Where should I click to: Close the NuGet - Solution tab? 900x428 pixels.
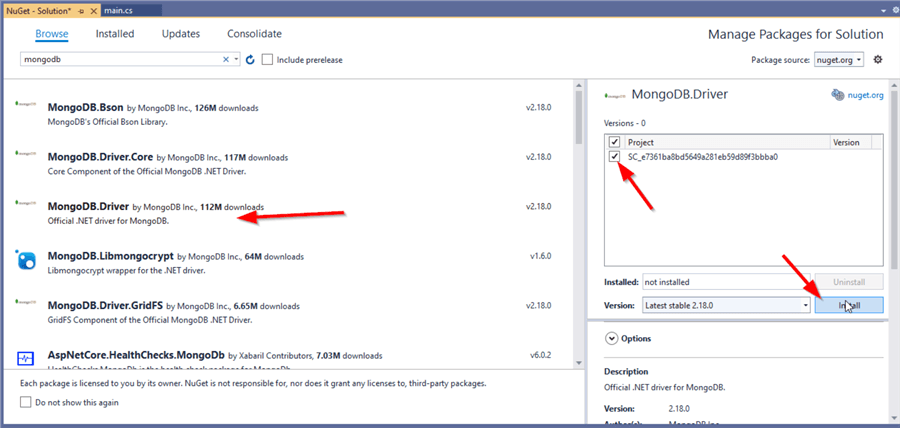[93, 11]
